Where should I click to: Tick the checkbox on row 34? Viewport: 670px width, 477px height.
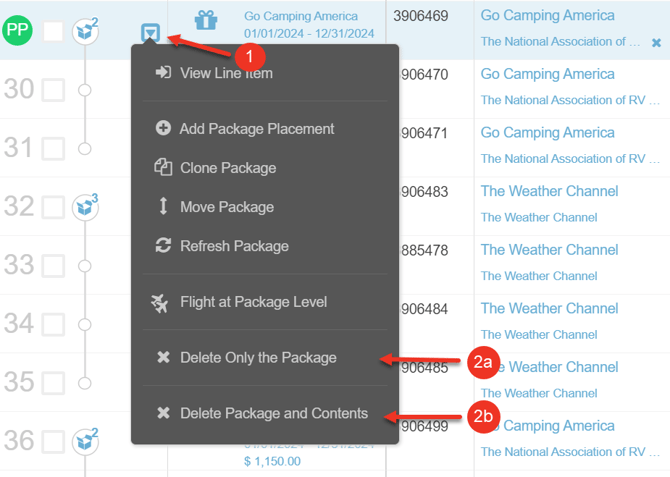click(53, 324)
